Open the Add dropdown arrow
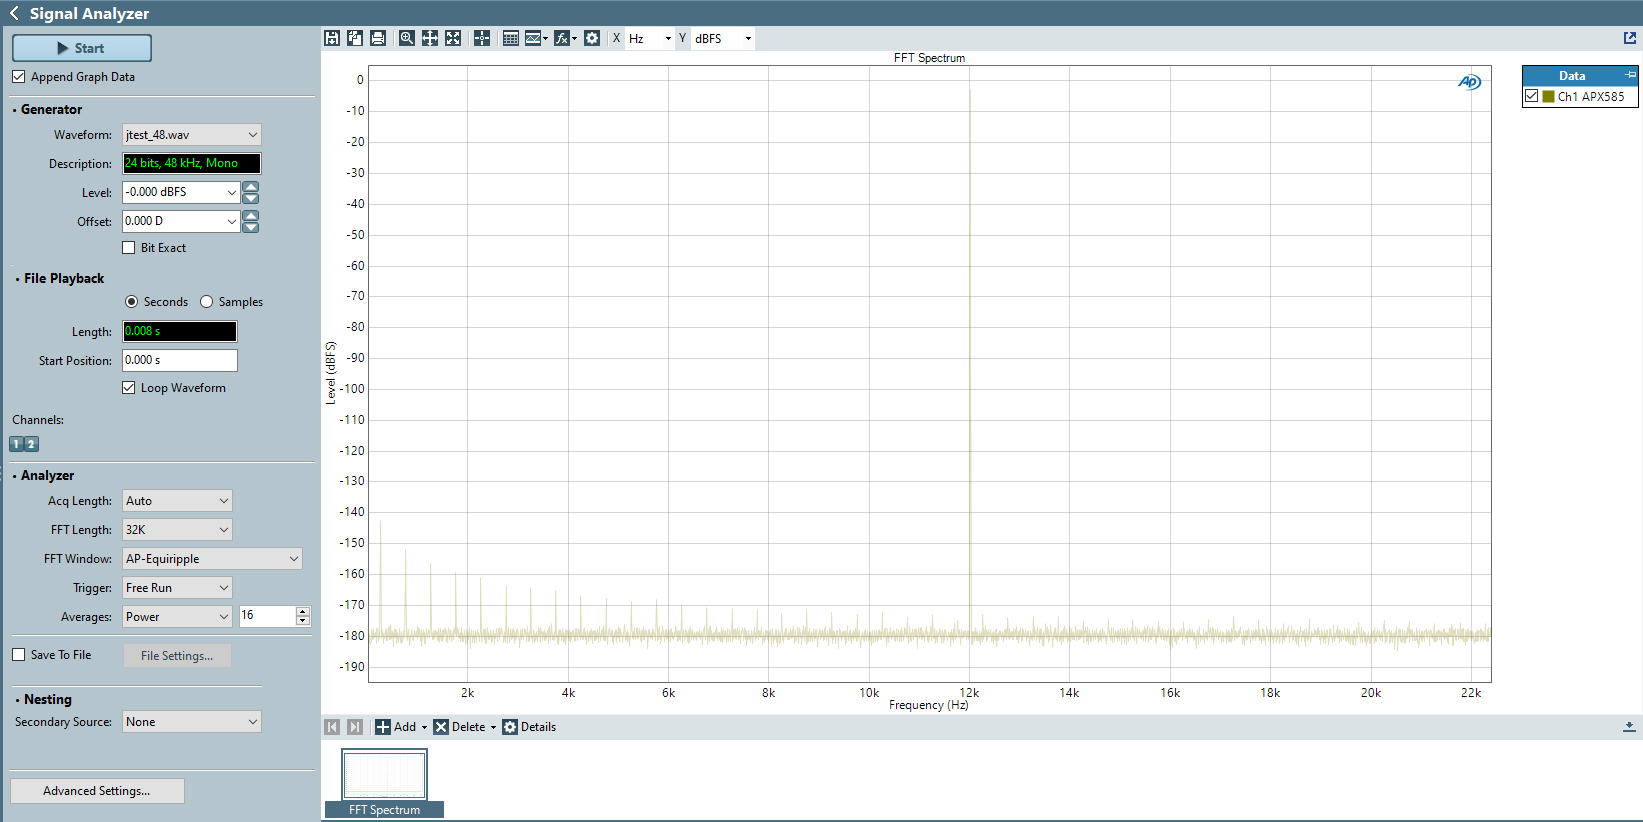The width and height of the screenshot is (1643, 822). (x=424, y=728)
